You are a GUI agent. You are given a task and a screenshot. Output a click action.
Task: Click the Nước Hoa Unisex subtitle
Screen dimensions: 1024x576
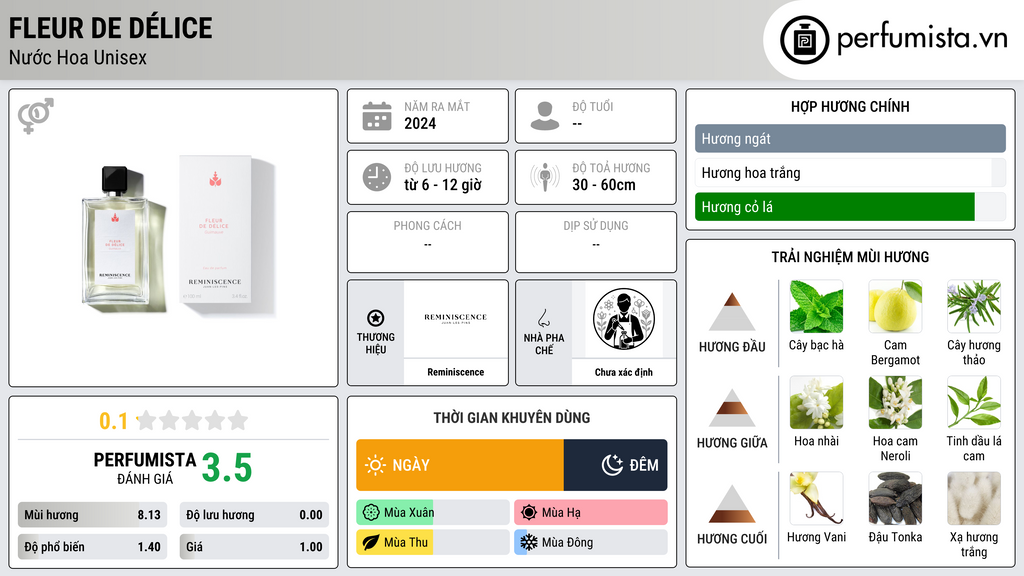coord(78,57)
